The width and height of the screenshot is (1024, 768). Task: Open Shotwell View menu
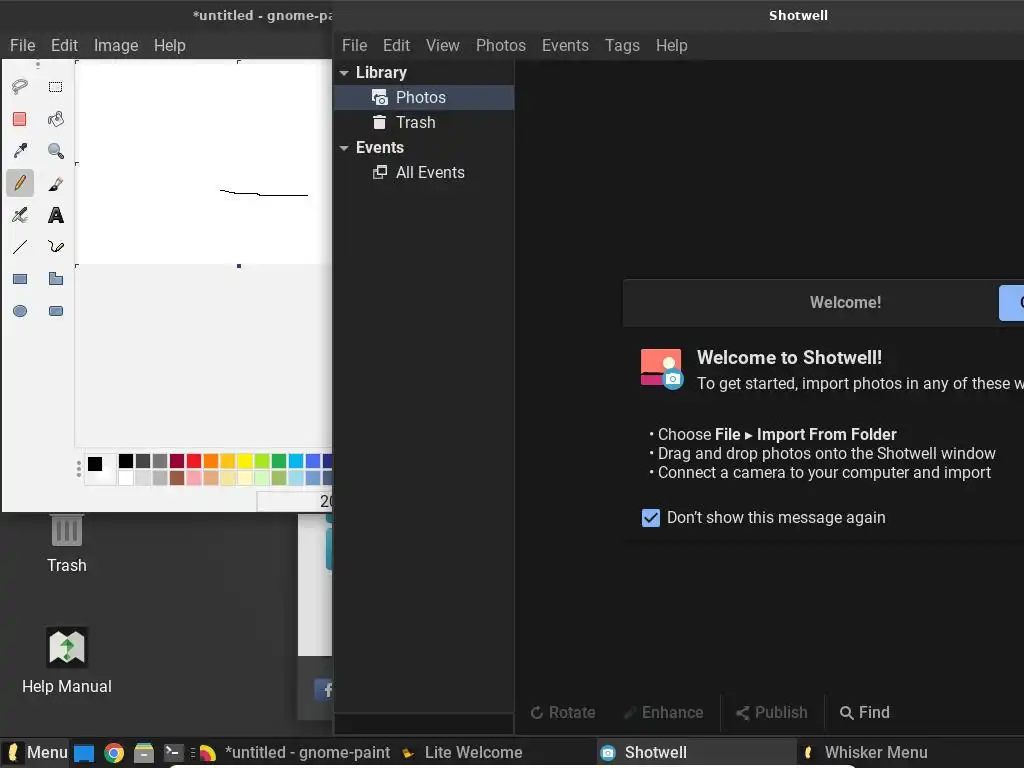point(443,45)
